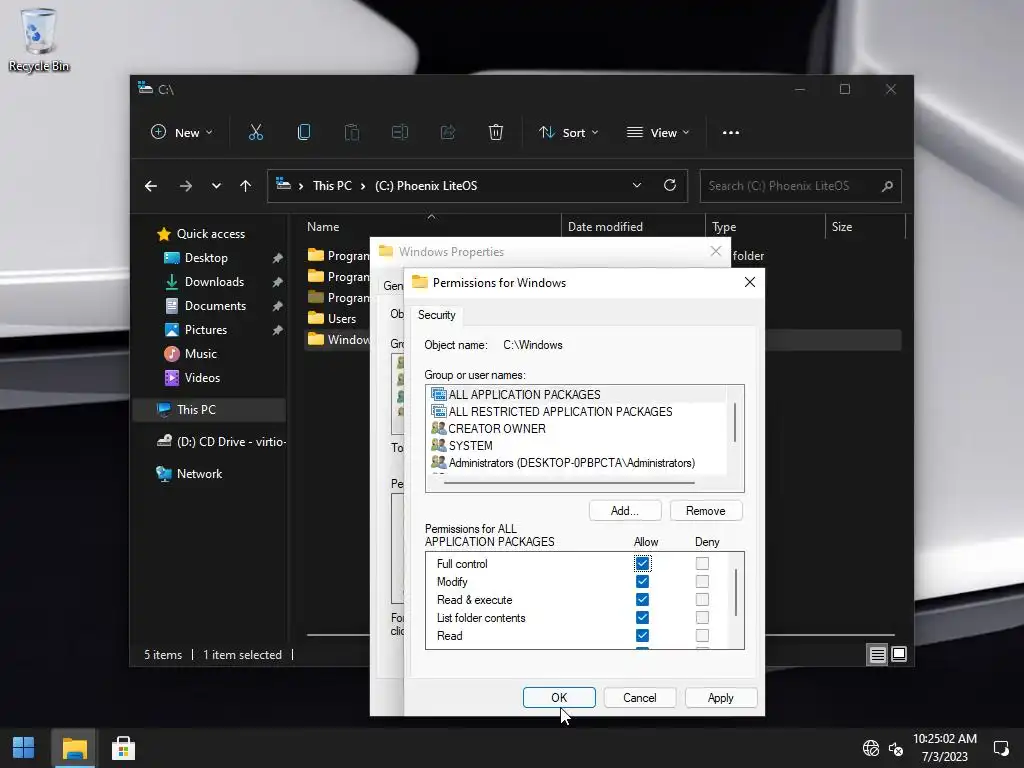Switch to large thumbnails view icon in status bar
The height and width of the screenshot is (768, 1024).
[x=899, y=654]
